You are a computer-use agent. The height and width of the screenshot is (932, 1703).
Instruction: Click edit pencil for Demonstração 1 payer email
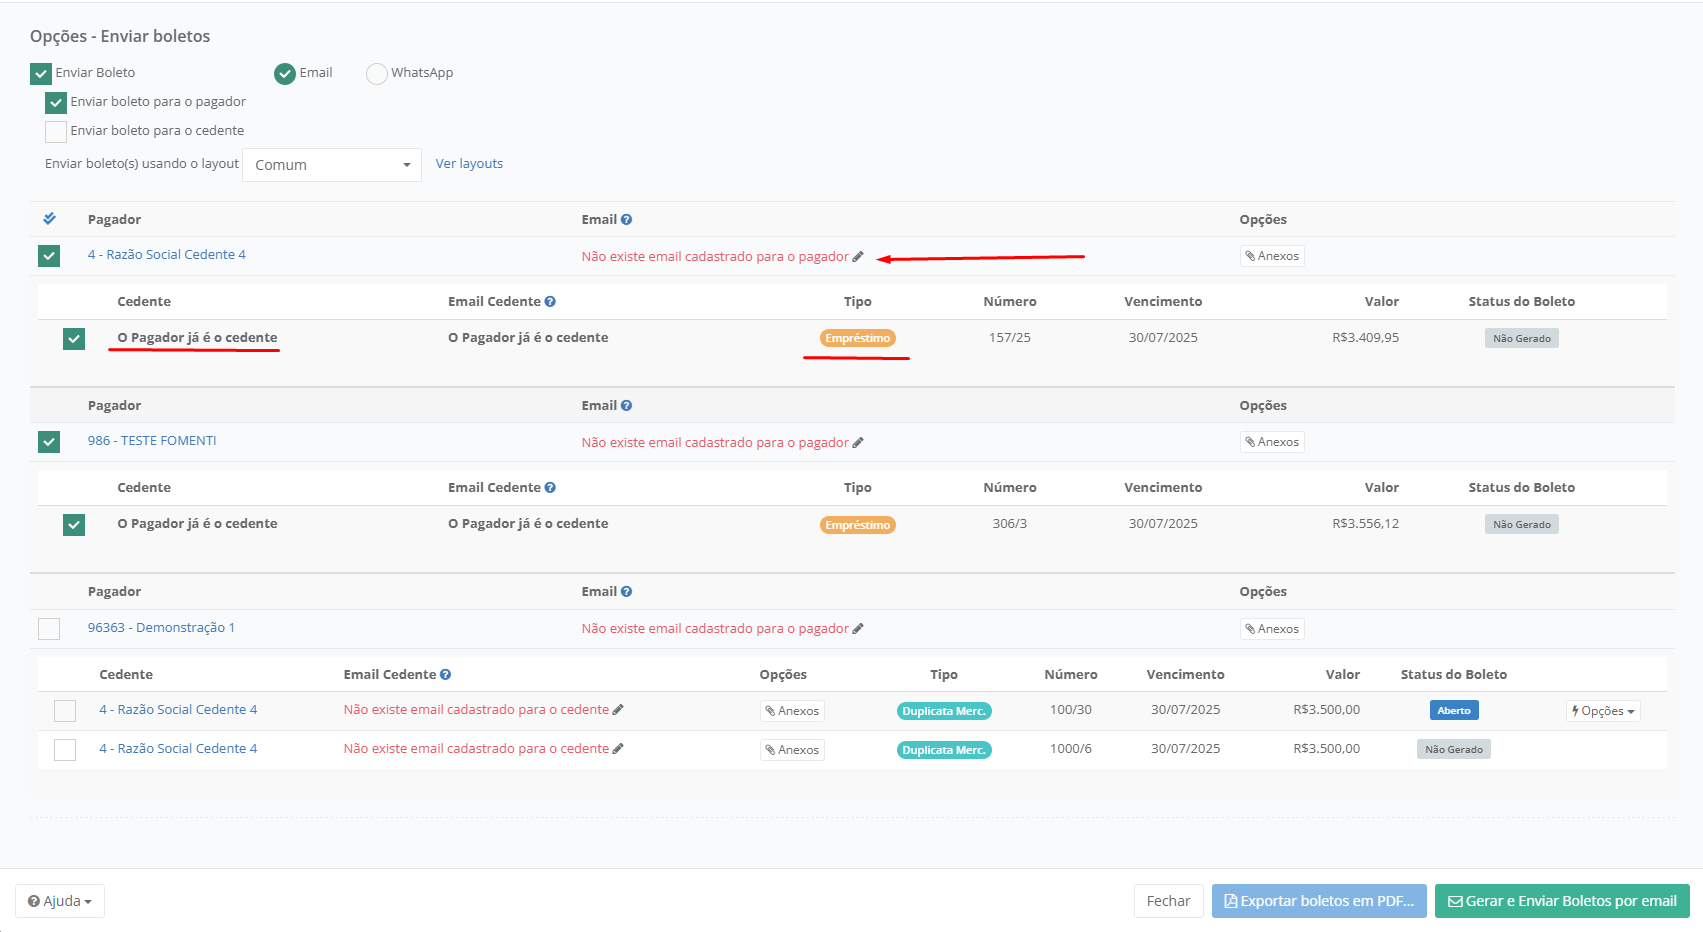(x=858, y=629)
